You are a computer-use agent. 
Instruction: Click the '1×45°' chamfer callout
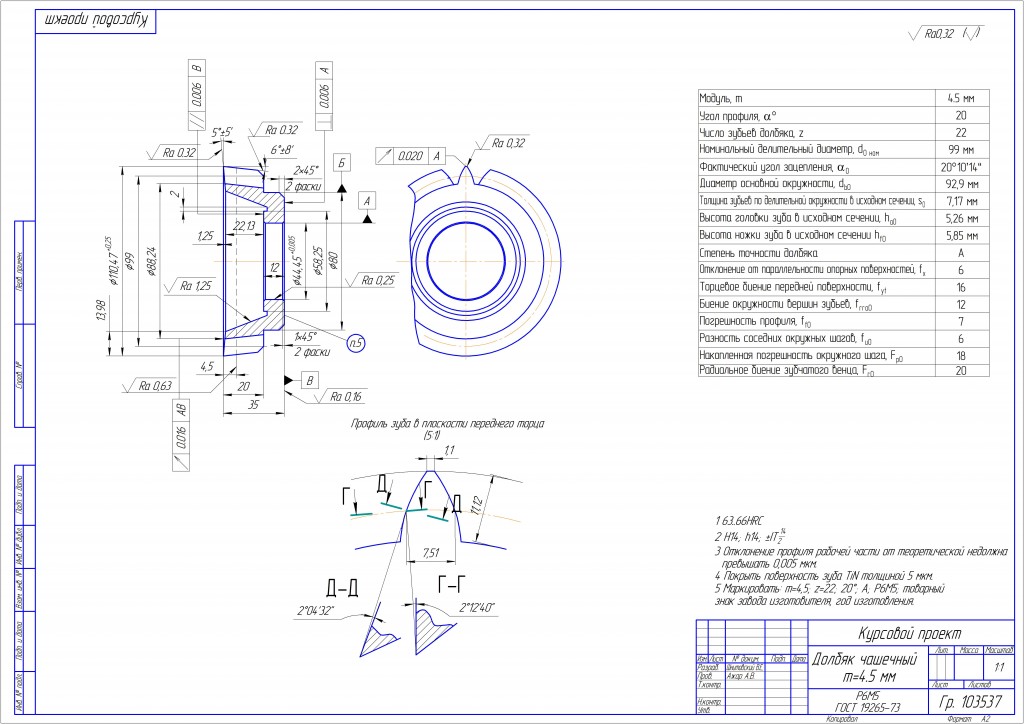coord(306,337)
